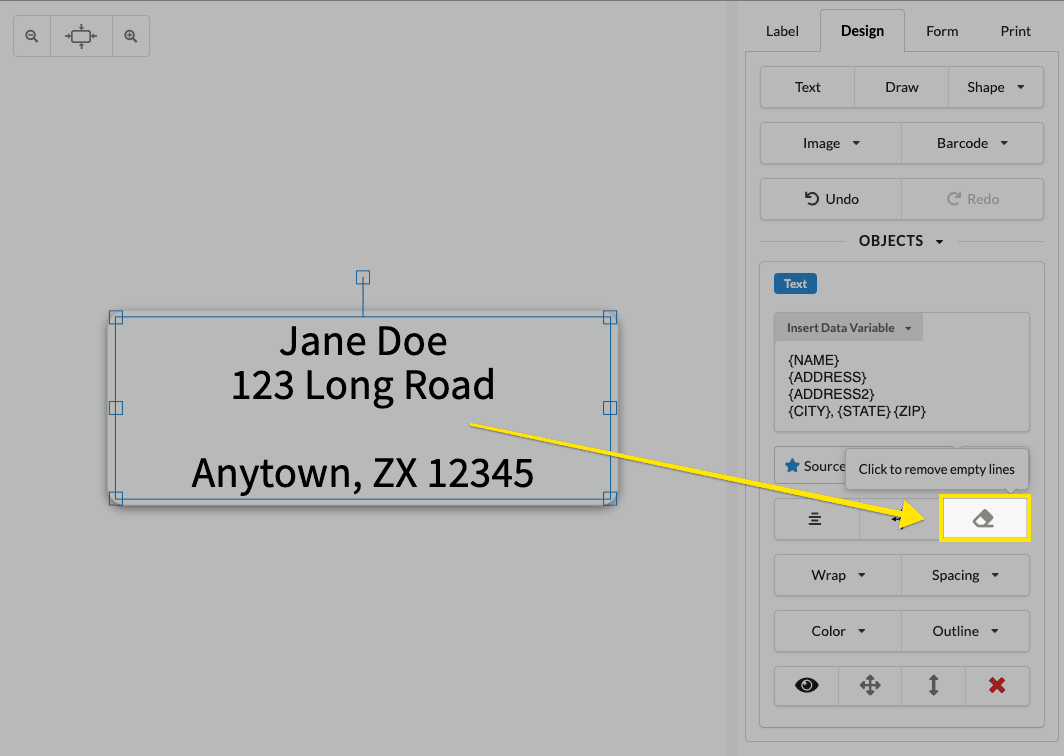Open the Outline dropdown

[964, 631]
